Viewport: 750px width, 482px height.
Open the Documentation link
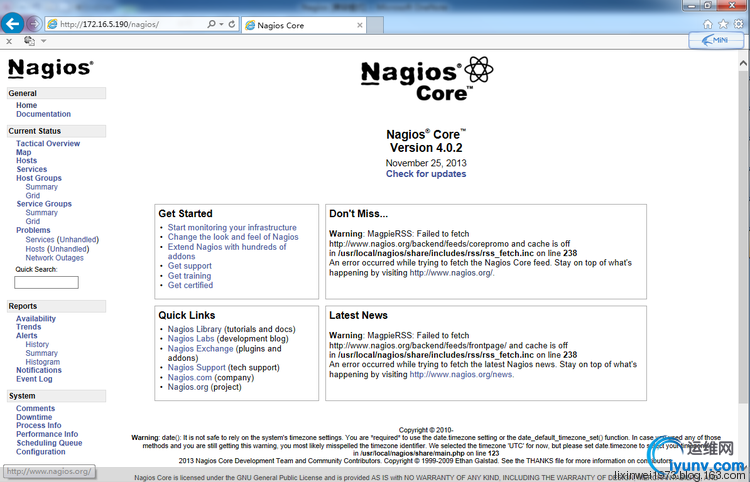click(x=44, y=114)
